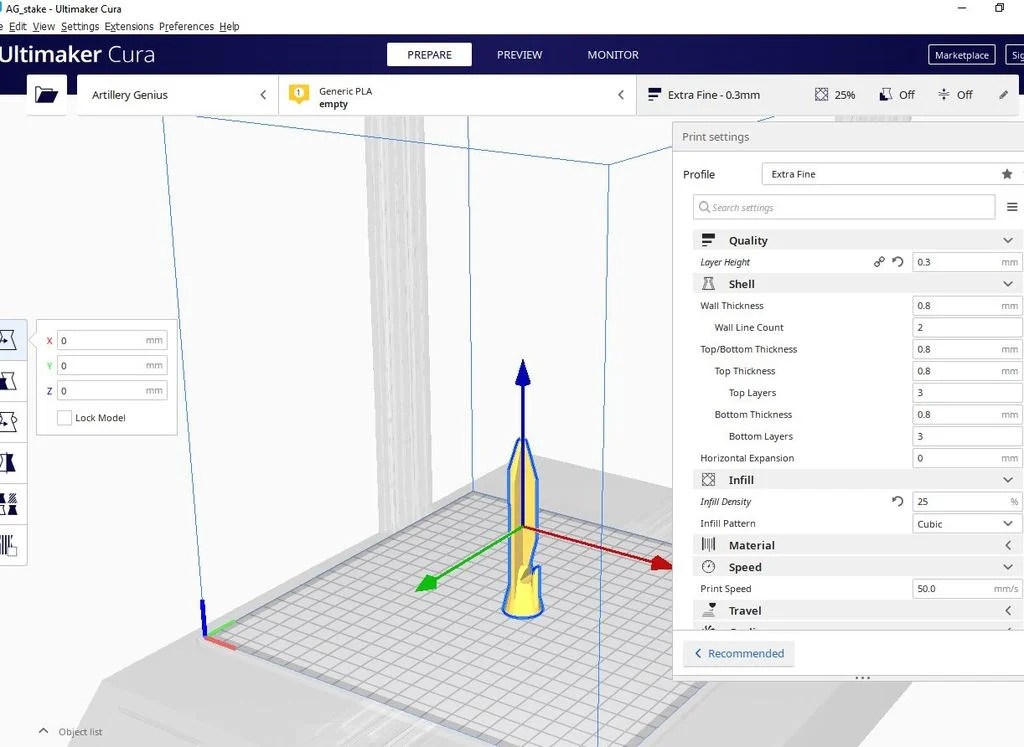Switch to the MONITOR stage tab

click(x=613, y=55)
